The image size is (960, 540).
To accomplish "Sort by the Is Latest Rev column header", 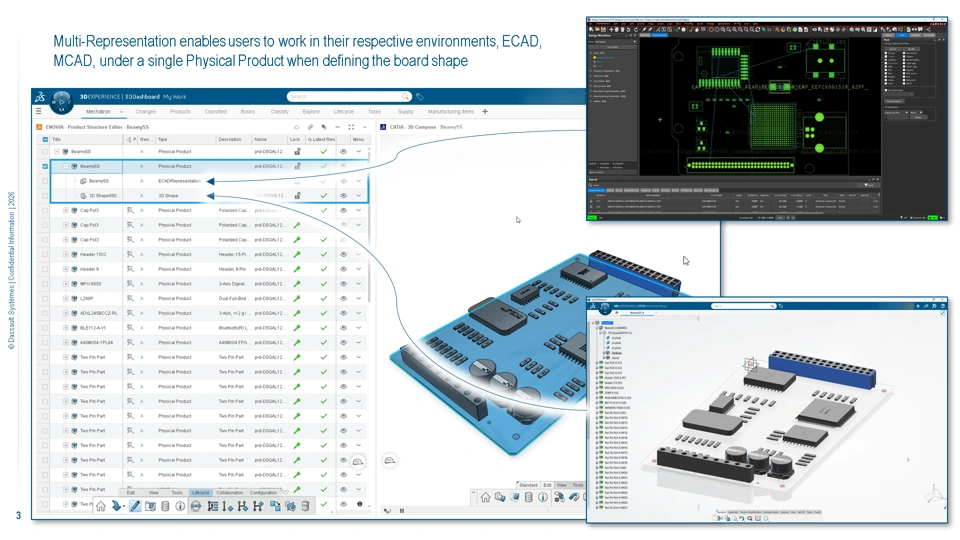I will click(x=321, y=140).
